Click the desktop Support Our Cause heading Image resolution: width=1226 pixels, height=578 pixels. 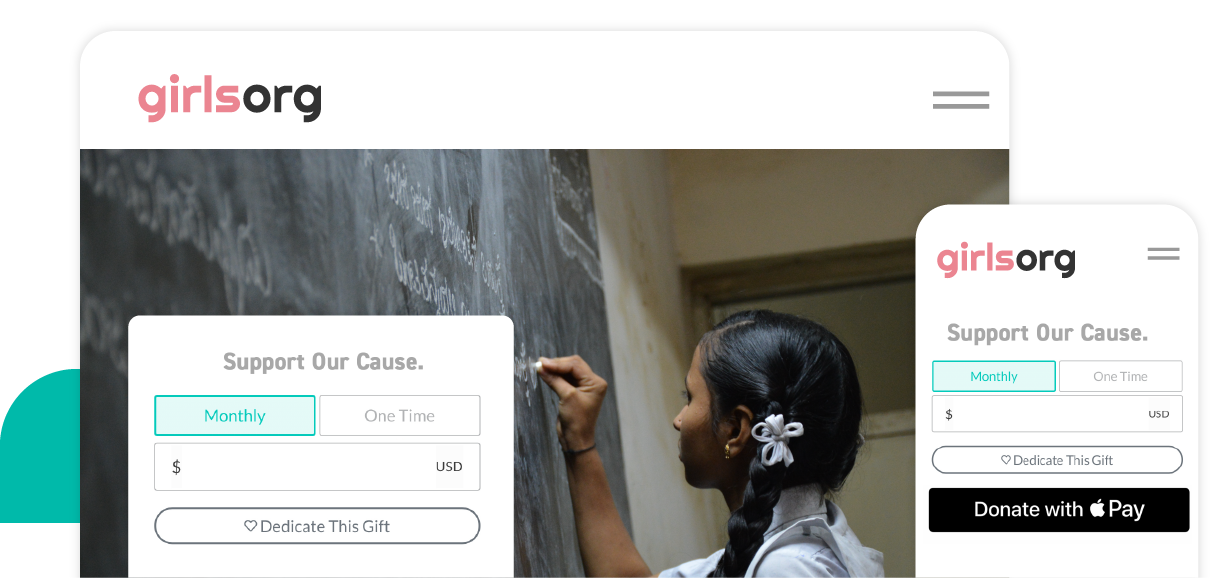pyautogui.click(x=323, y=362)
